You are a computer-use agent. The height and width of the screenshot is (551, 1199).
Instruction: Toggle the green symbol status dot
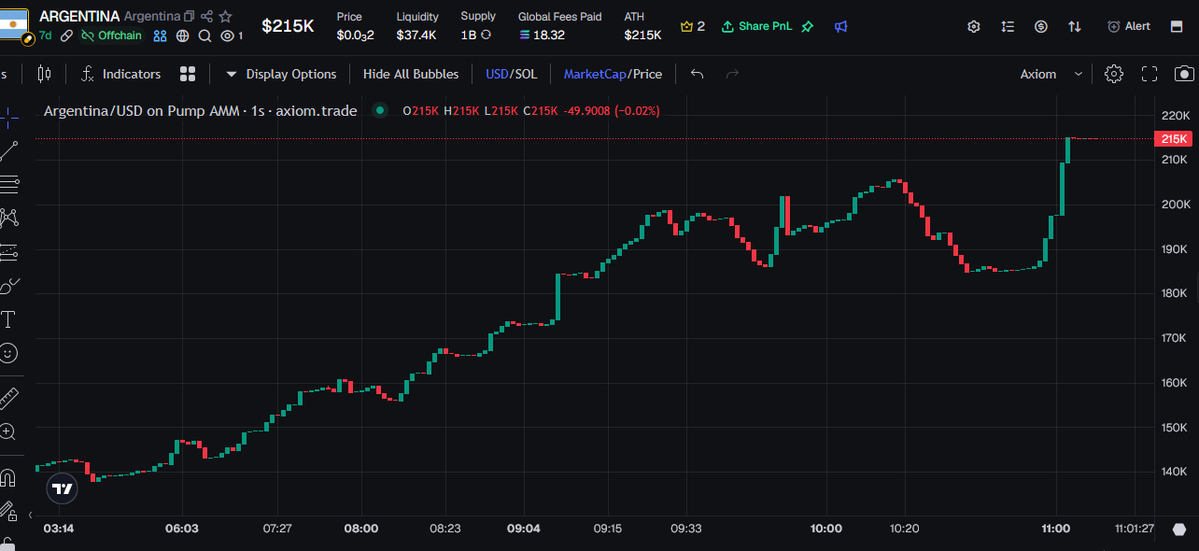click(x=379, y=111)
